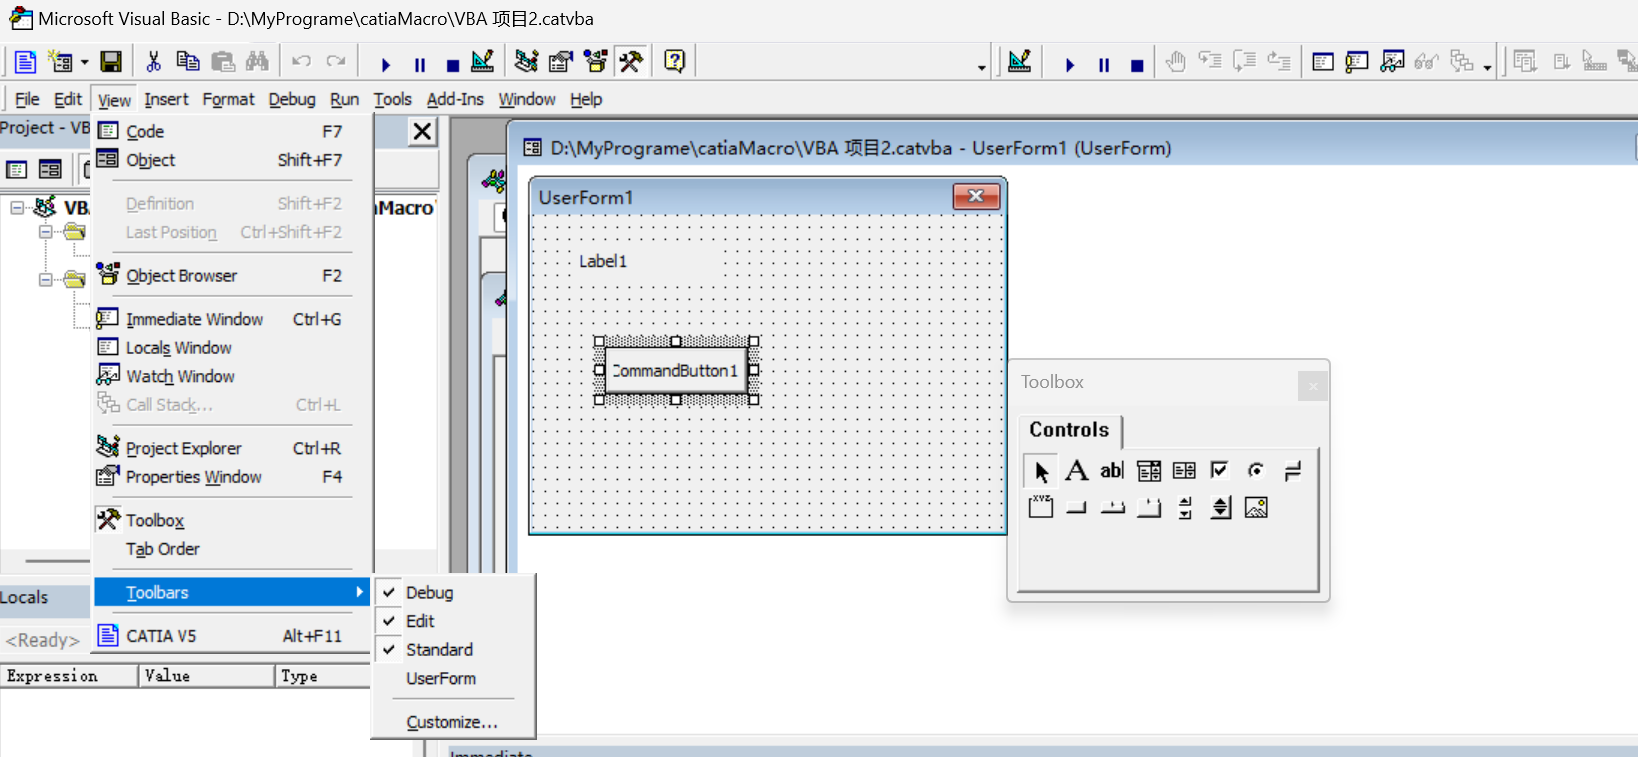Image resolution: width=1638 pixels, height=757 pixels.
Task: Collapse the second folder in the project tree
Action: tap(45, 280)
